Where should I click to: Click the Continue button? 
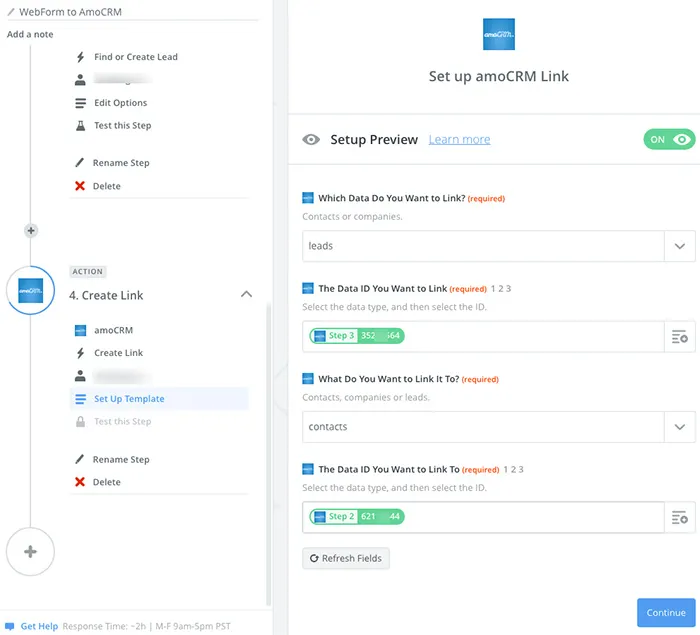click(666, 613)
